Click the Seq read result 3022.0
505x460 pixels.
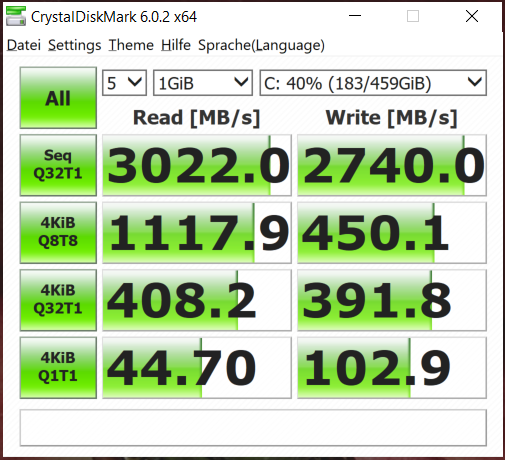tap(197, 165)
